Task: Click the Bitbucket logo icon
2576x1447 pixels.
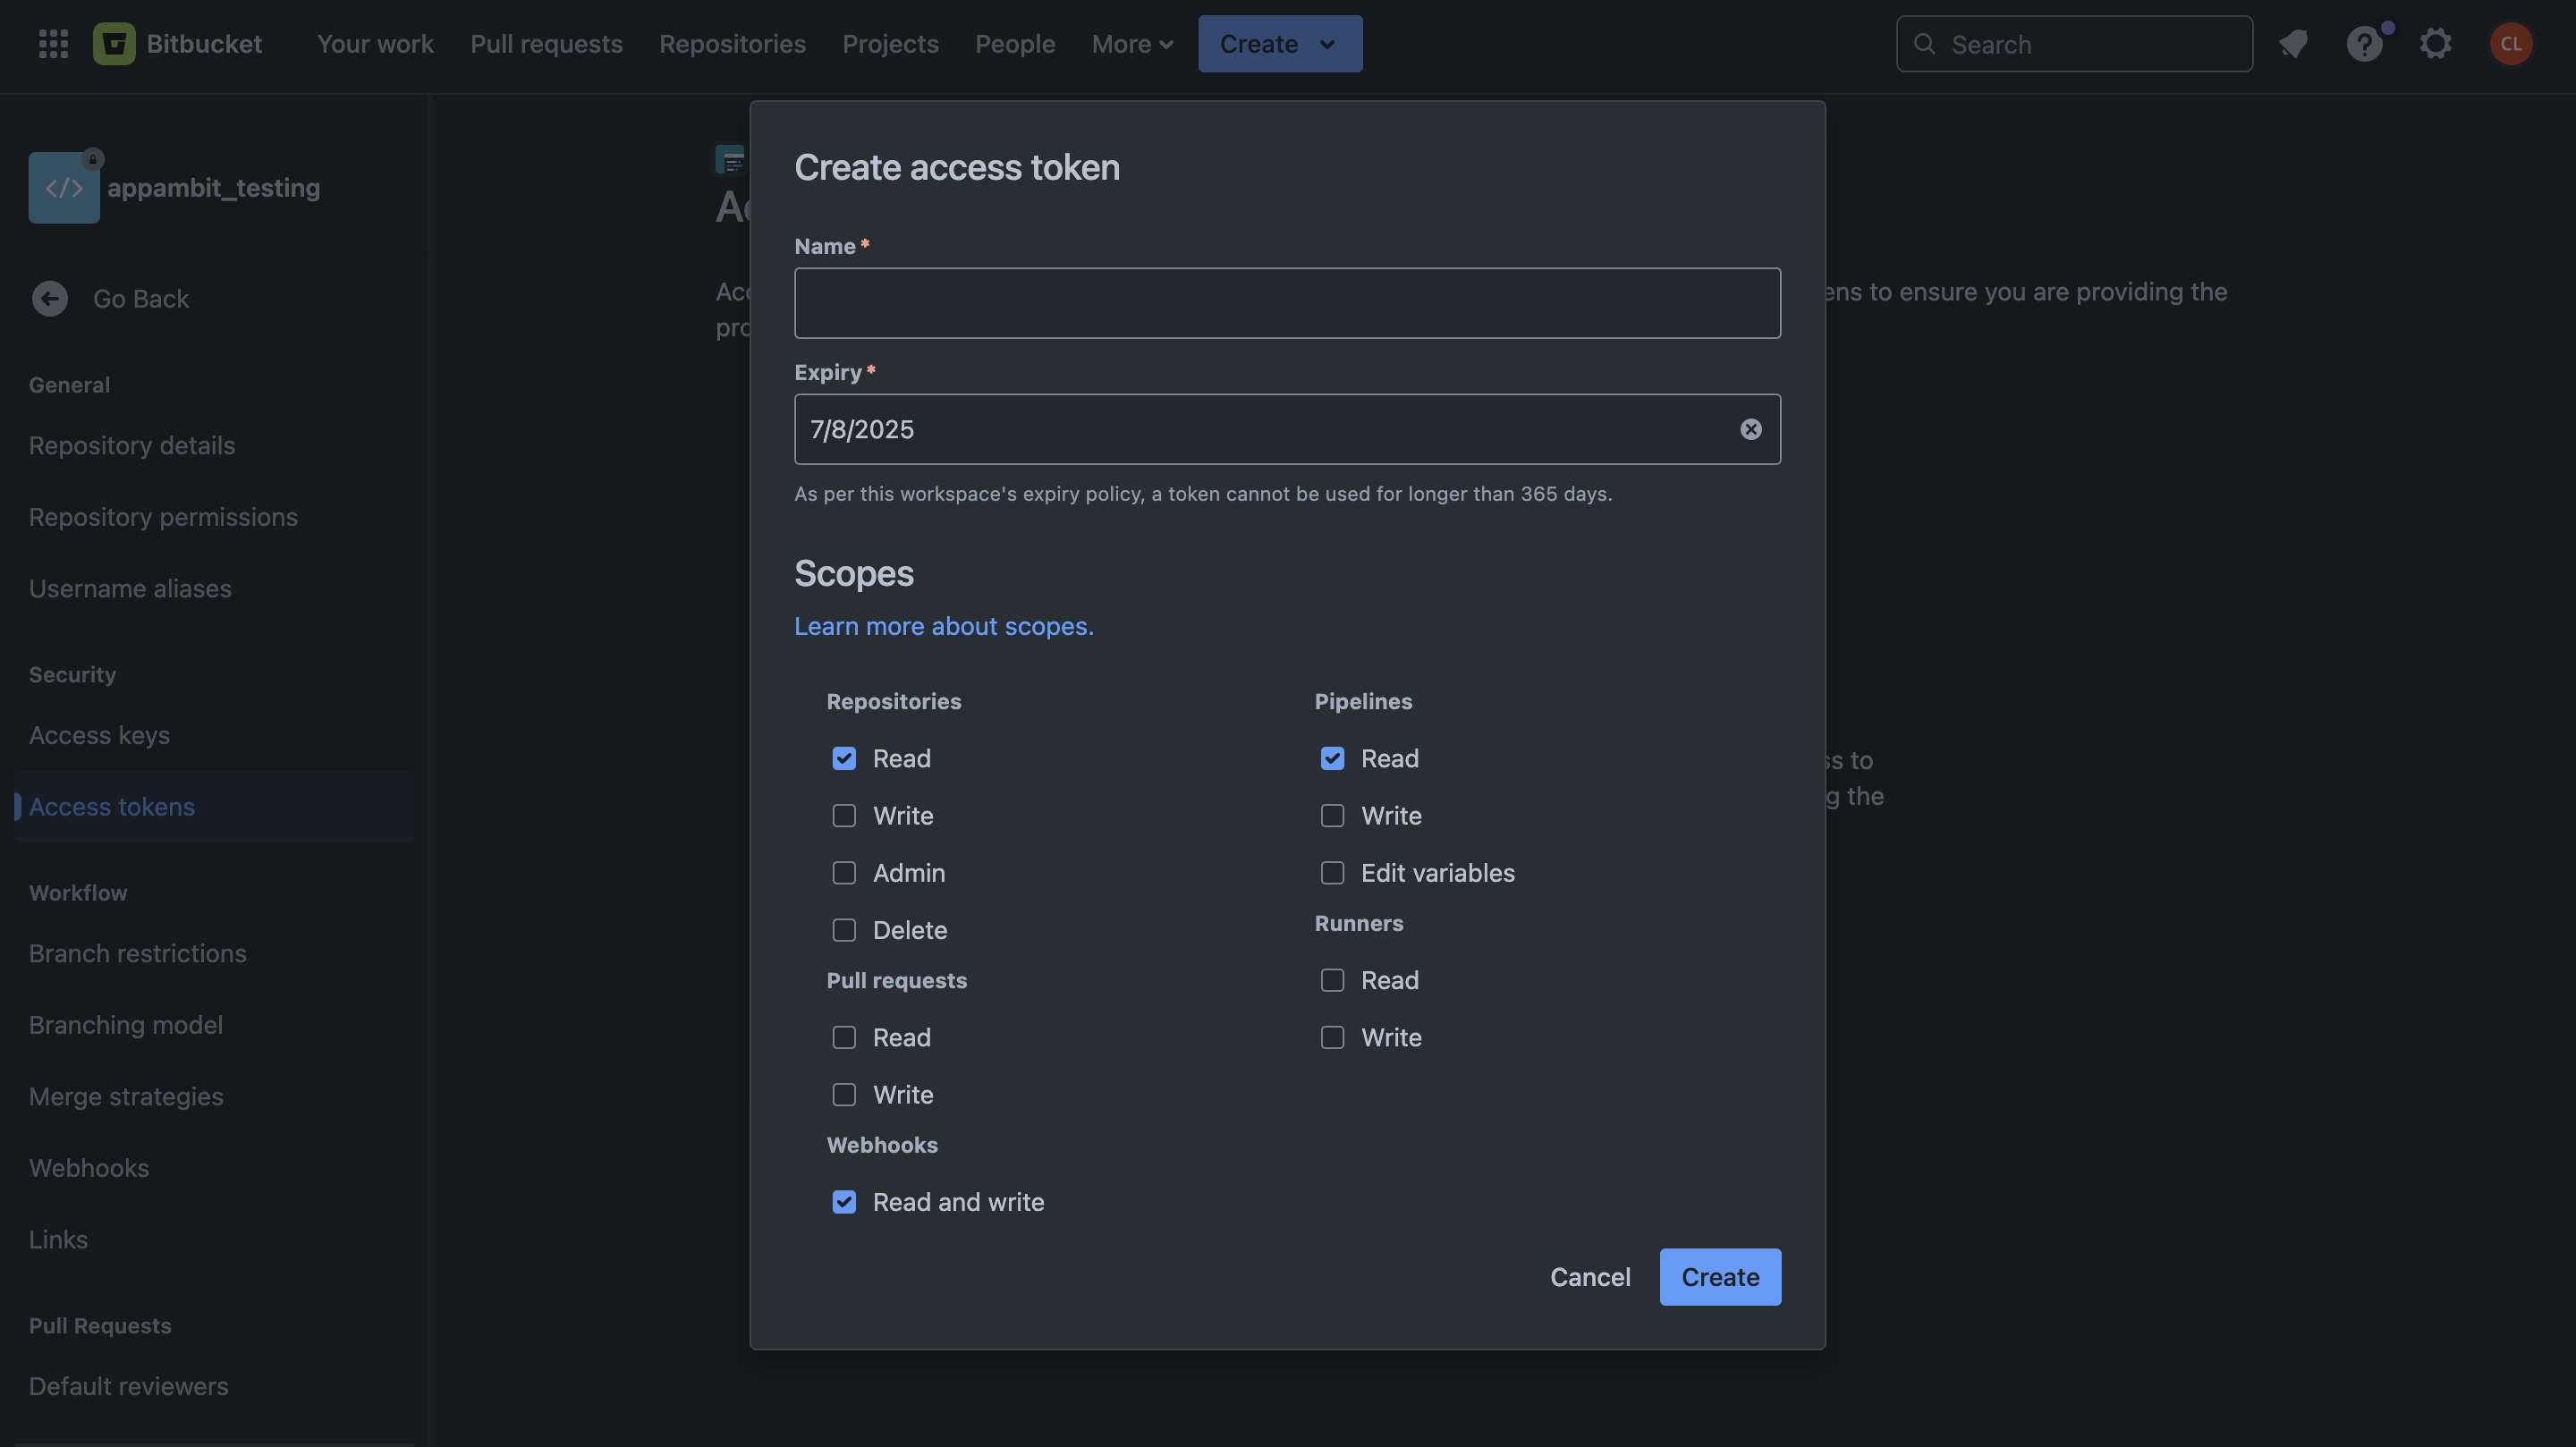Action: pos(114,44)
